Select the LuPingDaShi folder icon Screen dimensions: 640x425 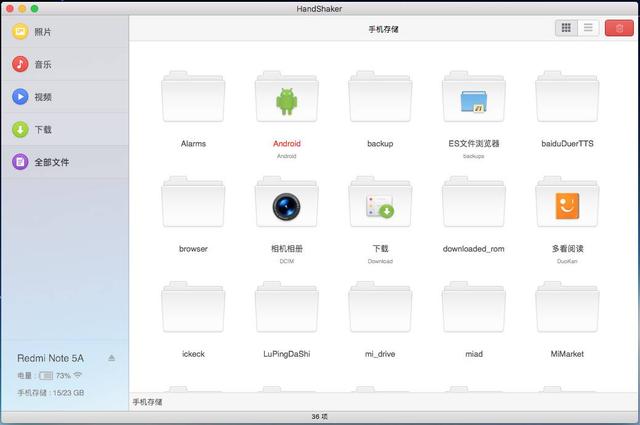click(x=287, y=307)
